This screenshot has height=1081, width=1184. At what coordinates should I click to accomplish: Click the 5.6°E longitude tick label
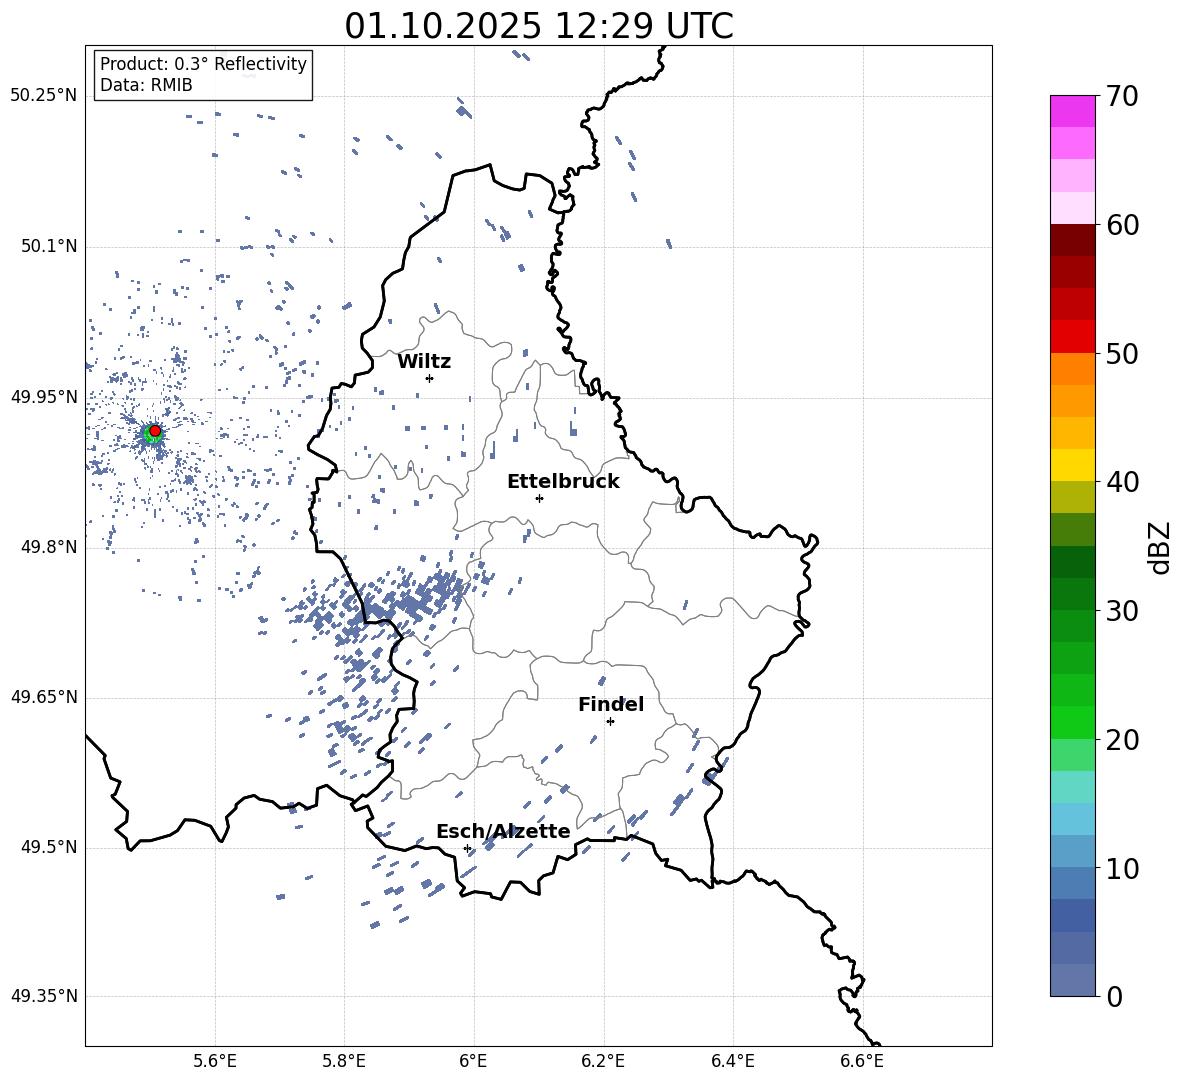coord(215,1062)
